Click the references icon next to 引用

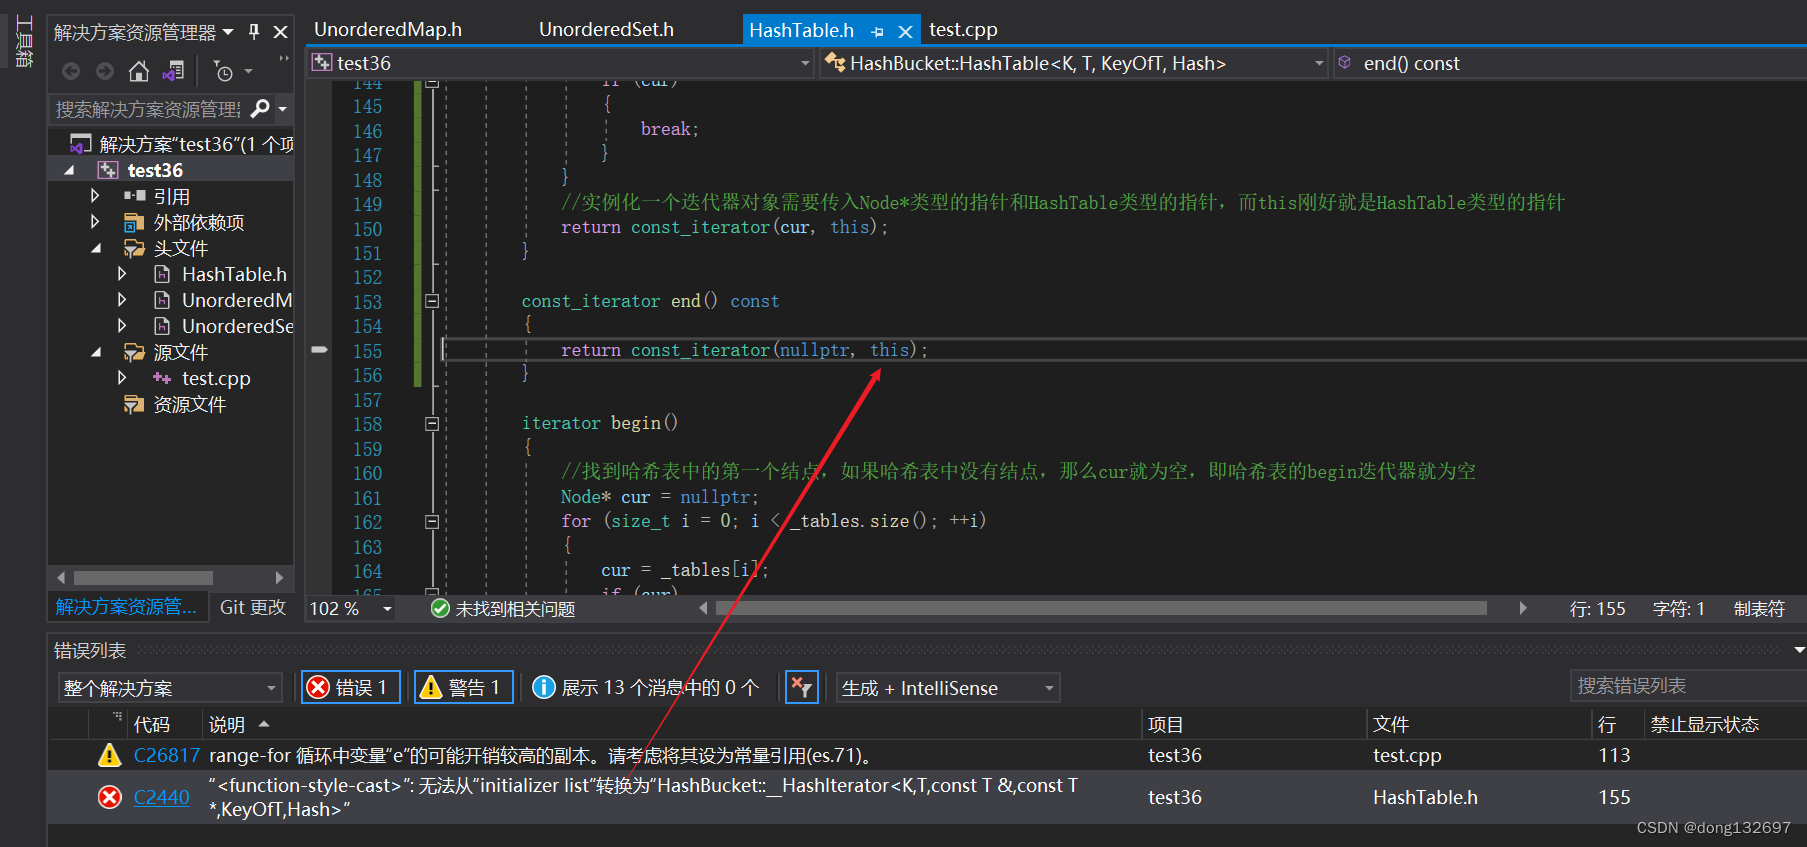click(135, 196)
